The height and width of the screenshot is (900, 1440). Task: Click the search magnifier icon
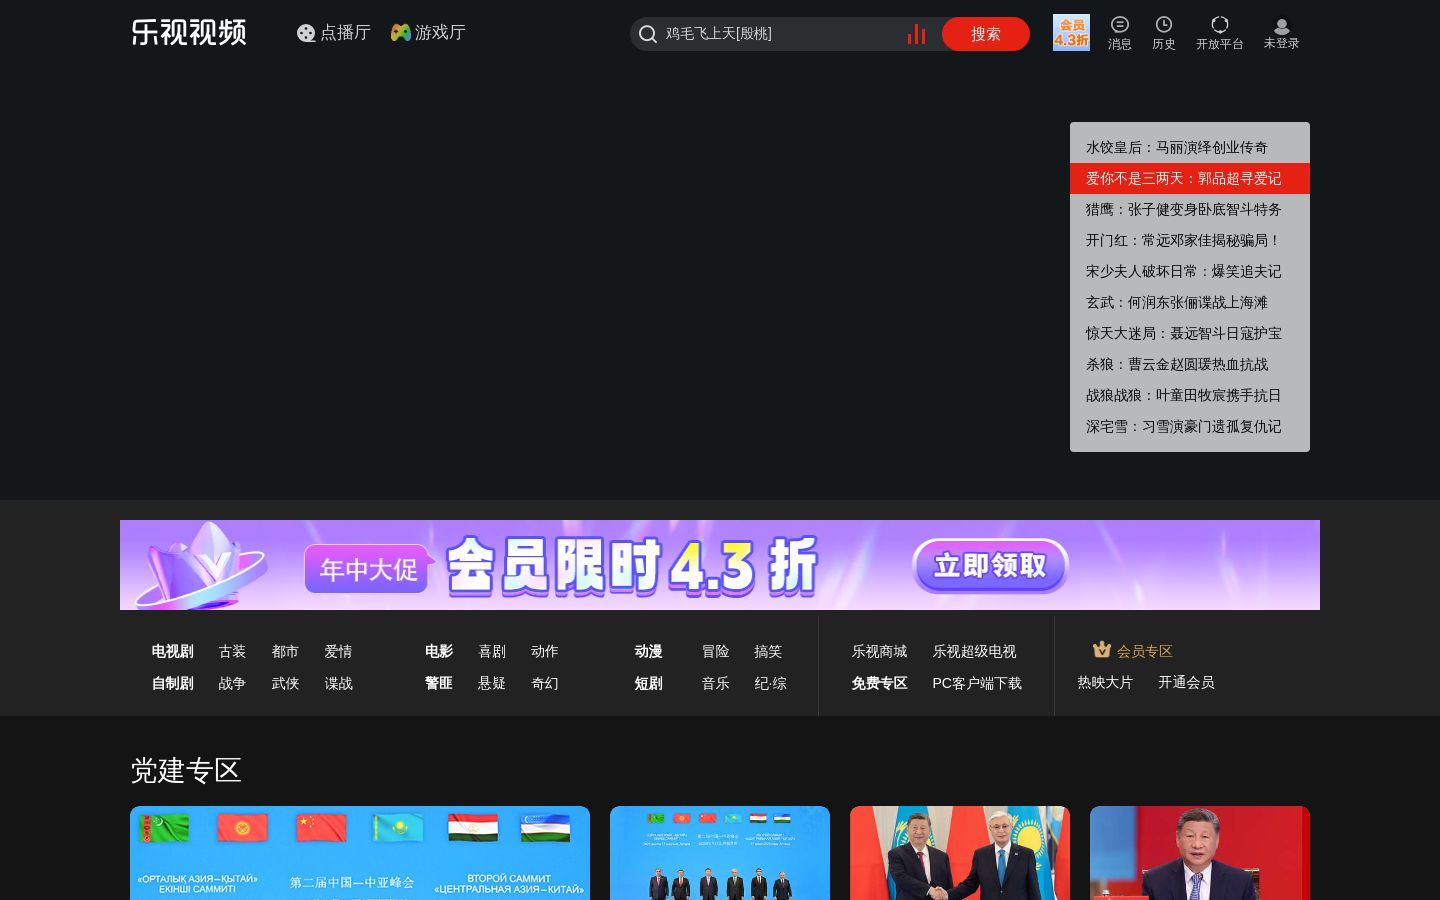pos(648,34)
